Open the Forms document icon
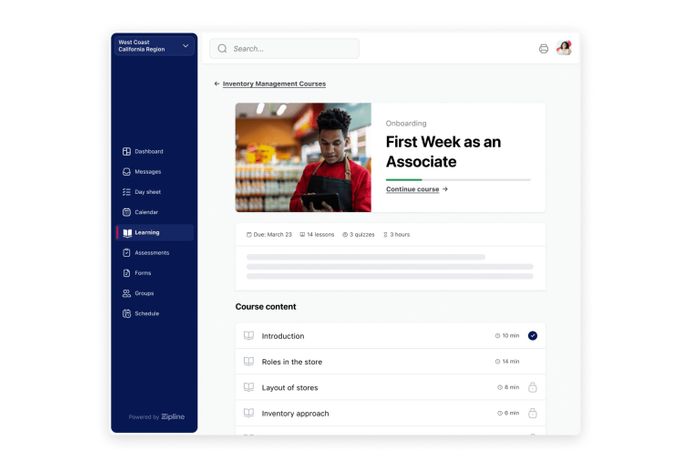Viewport: 700px width, 467px height. (x=126, y=273)
